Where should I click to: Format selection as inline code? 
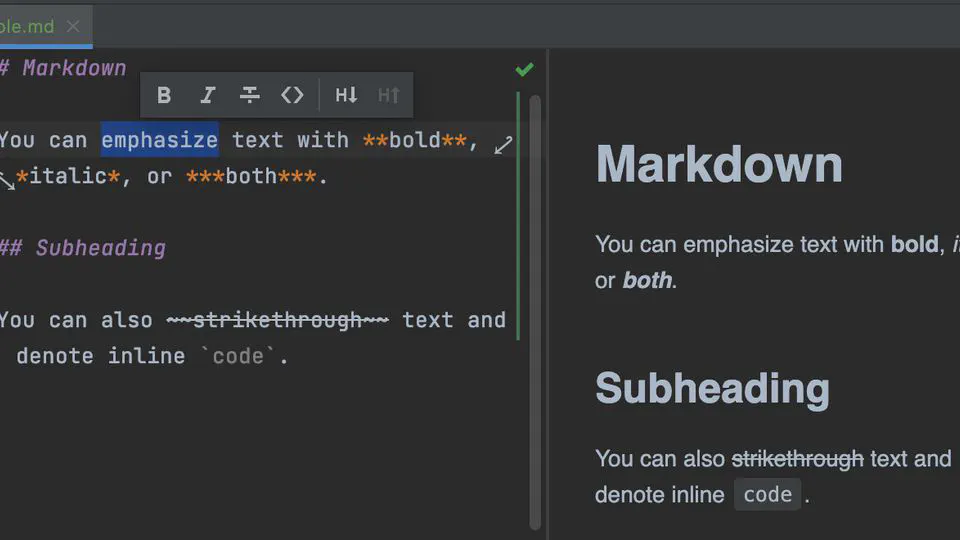click(292, 95)
